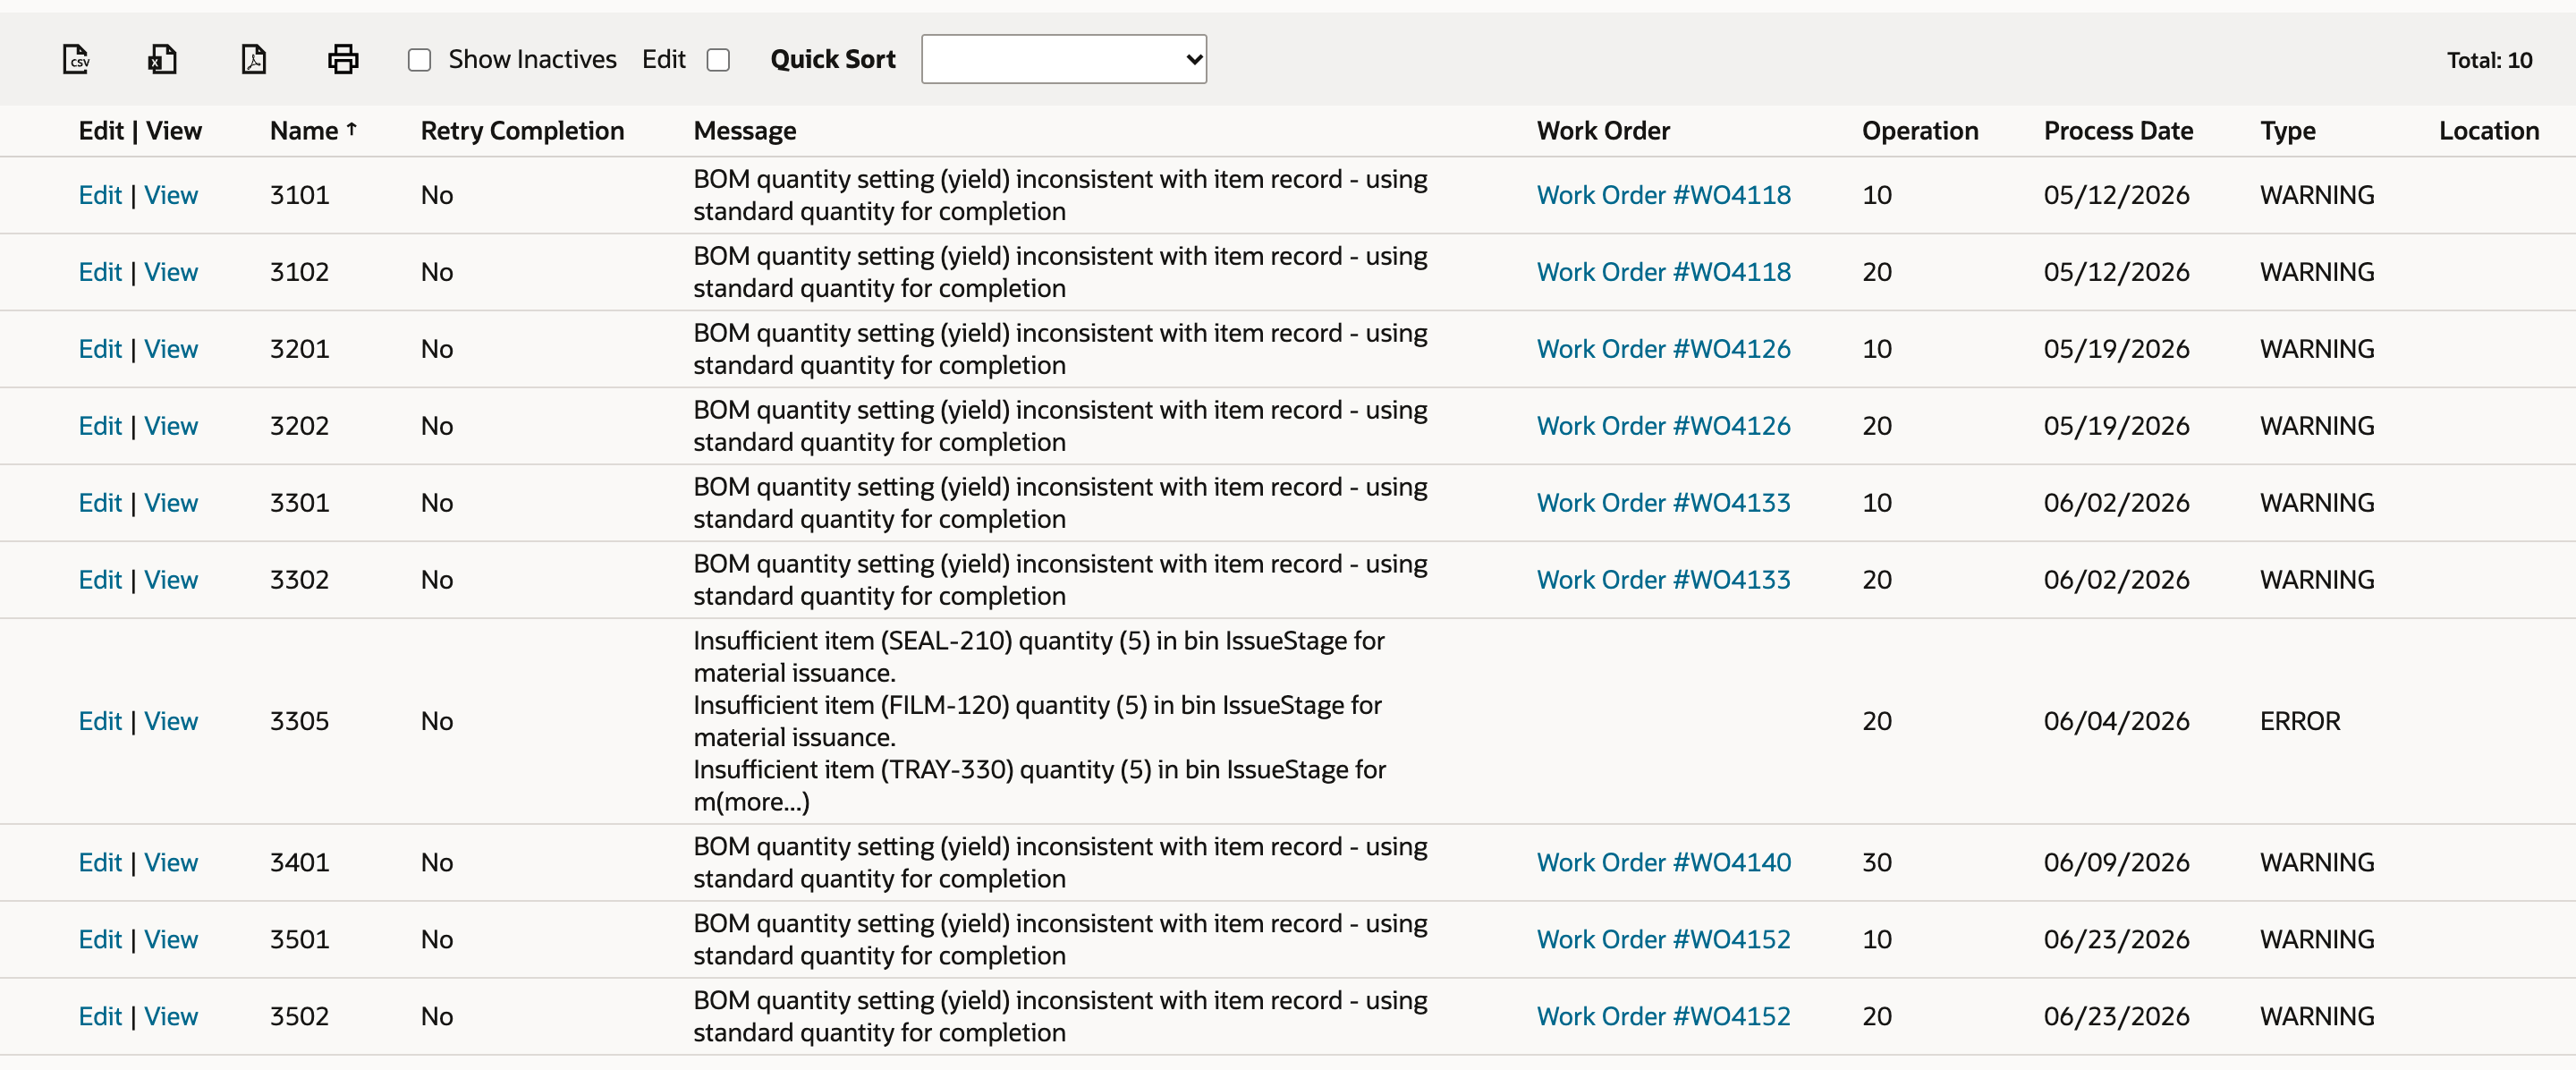Sort by Location column header

pyautogui.click(x=2488, y=131)
